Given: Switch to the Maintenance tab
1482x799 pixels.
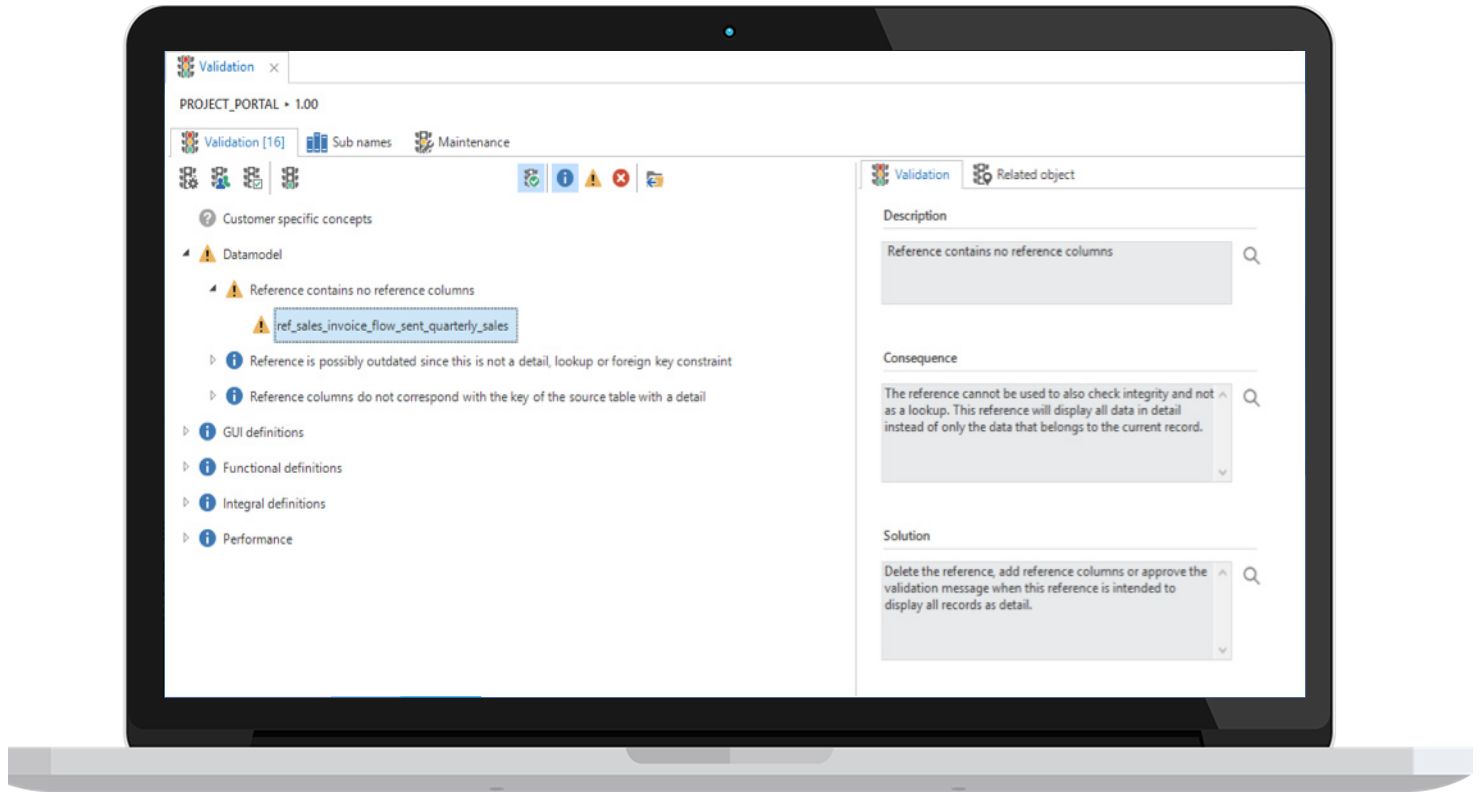Looking at the screenshot, I should [463, 142].
